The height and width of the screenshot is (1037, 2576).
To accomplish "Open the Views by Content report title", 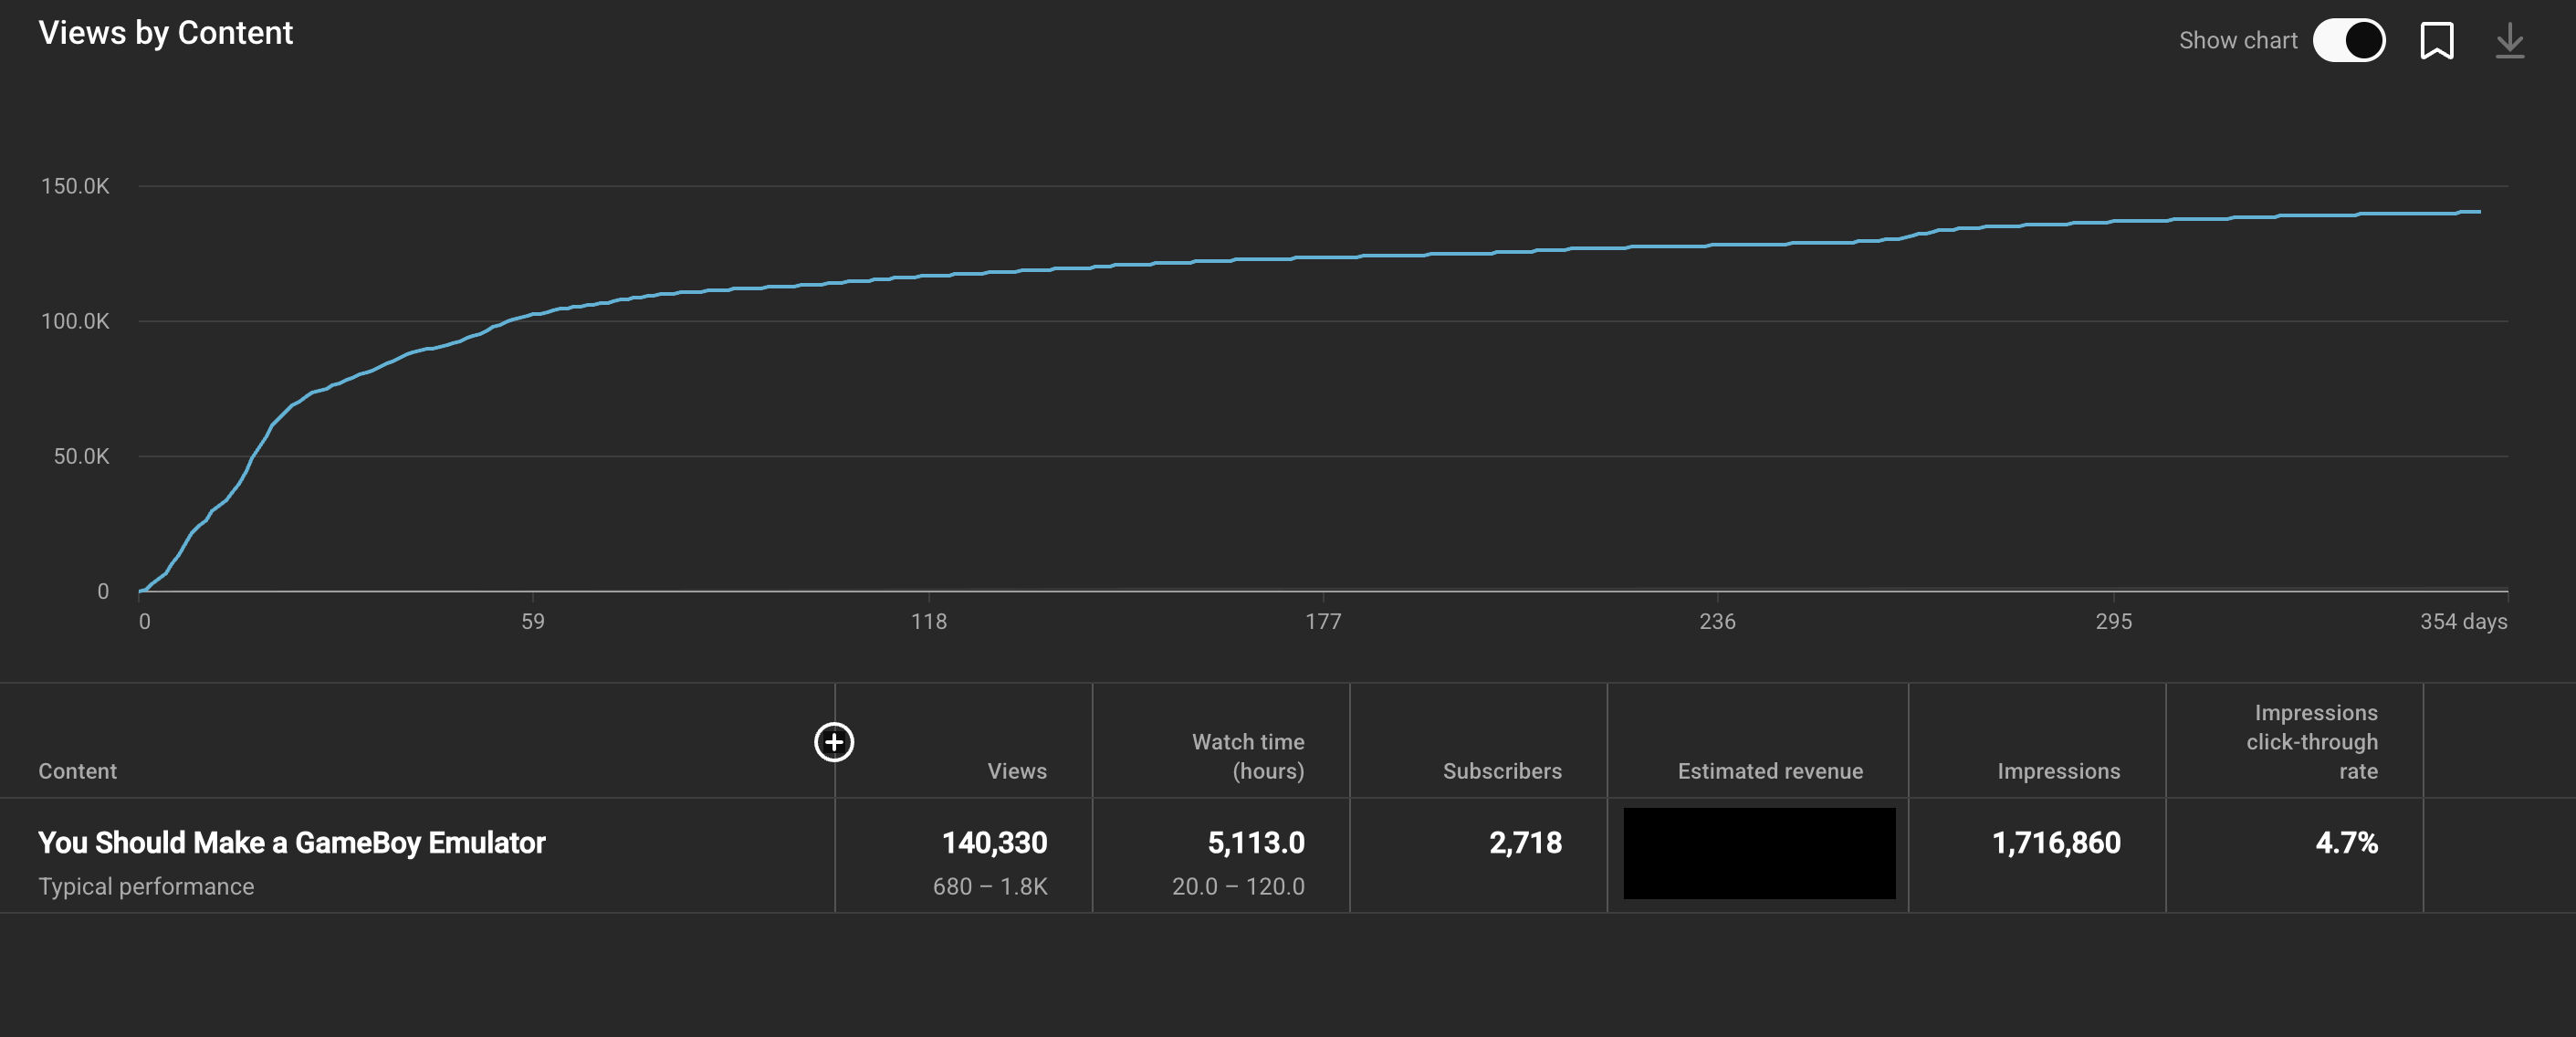I will [166, 32].
